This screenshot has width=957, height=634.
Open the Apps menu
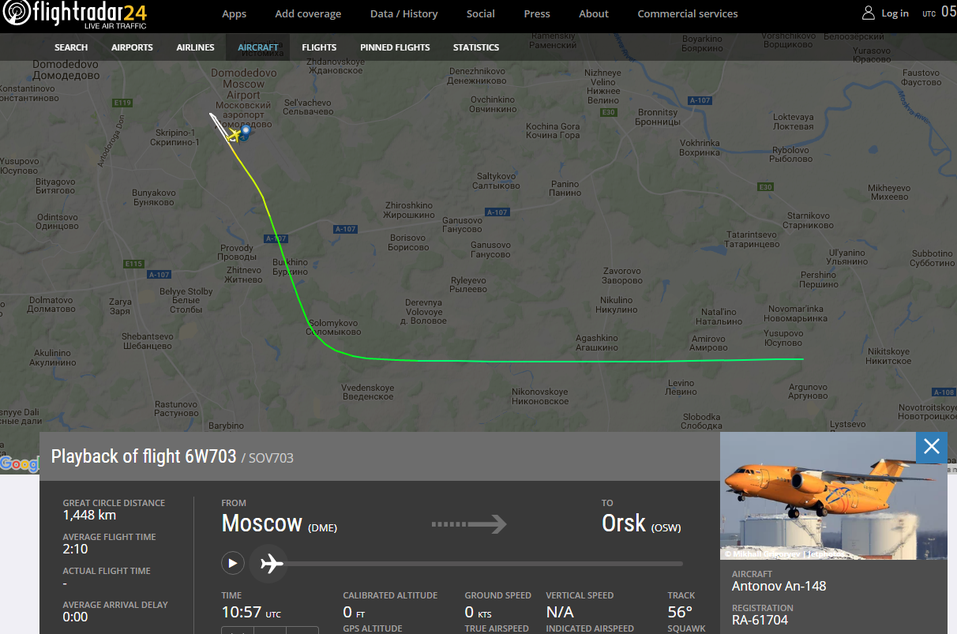point(234,13)
